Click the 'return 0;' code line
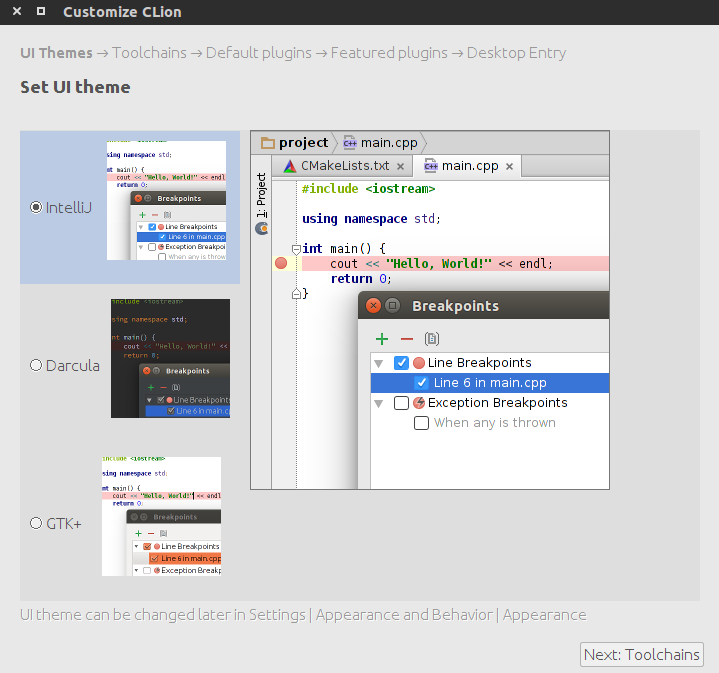This screenshot has width=719, height=673. coord(361,279)
